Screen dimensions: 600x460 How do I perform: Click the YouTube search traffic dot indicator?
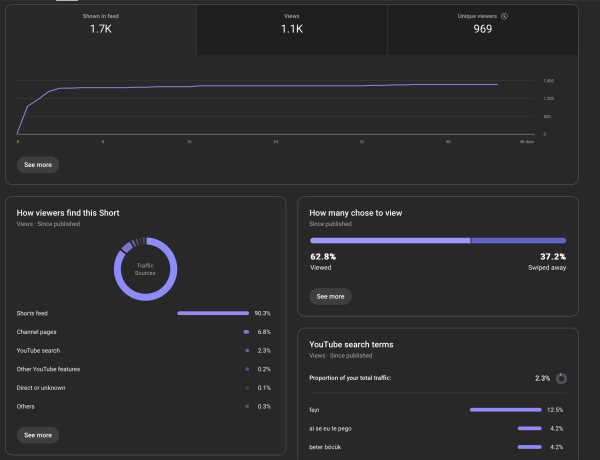tap(246, 350)
